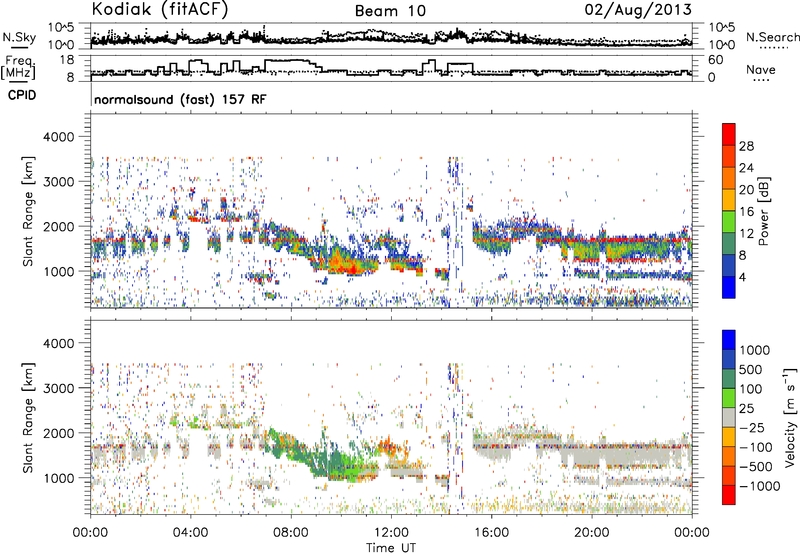The image size is (800, 554).
Task: Click the "20:00" time tick label
Action: [591, 533]
